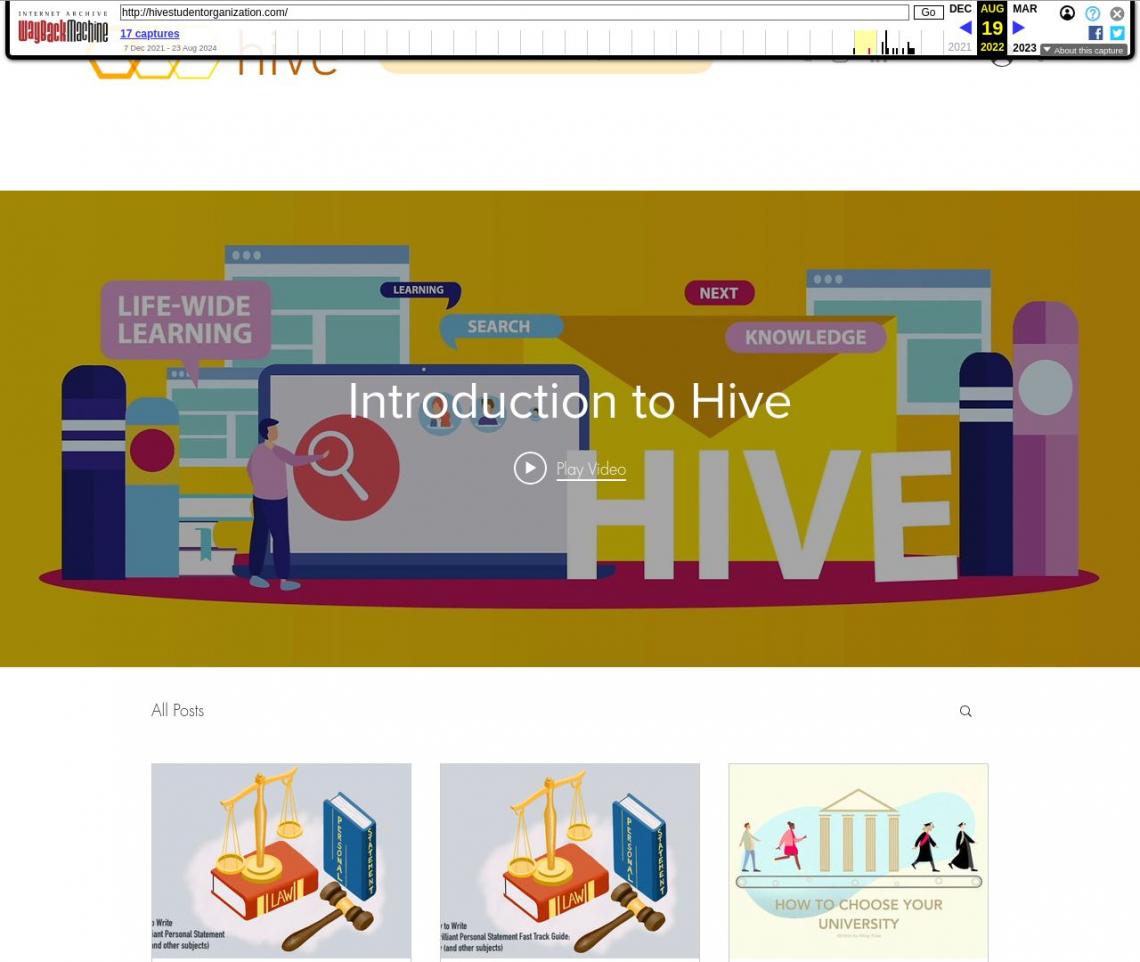Click the blog search magnifier icon
Image resolution: width=1140 pixels, height=962 pixels.
[965, 711]
